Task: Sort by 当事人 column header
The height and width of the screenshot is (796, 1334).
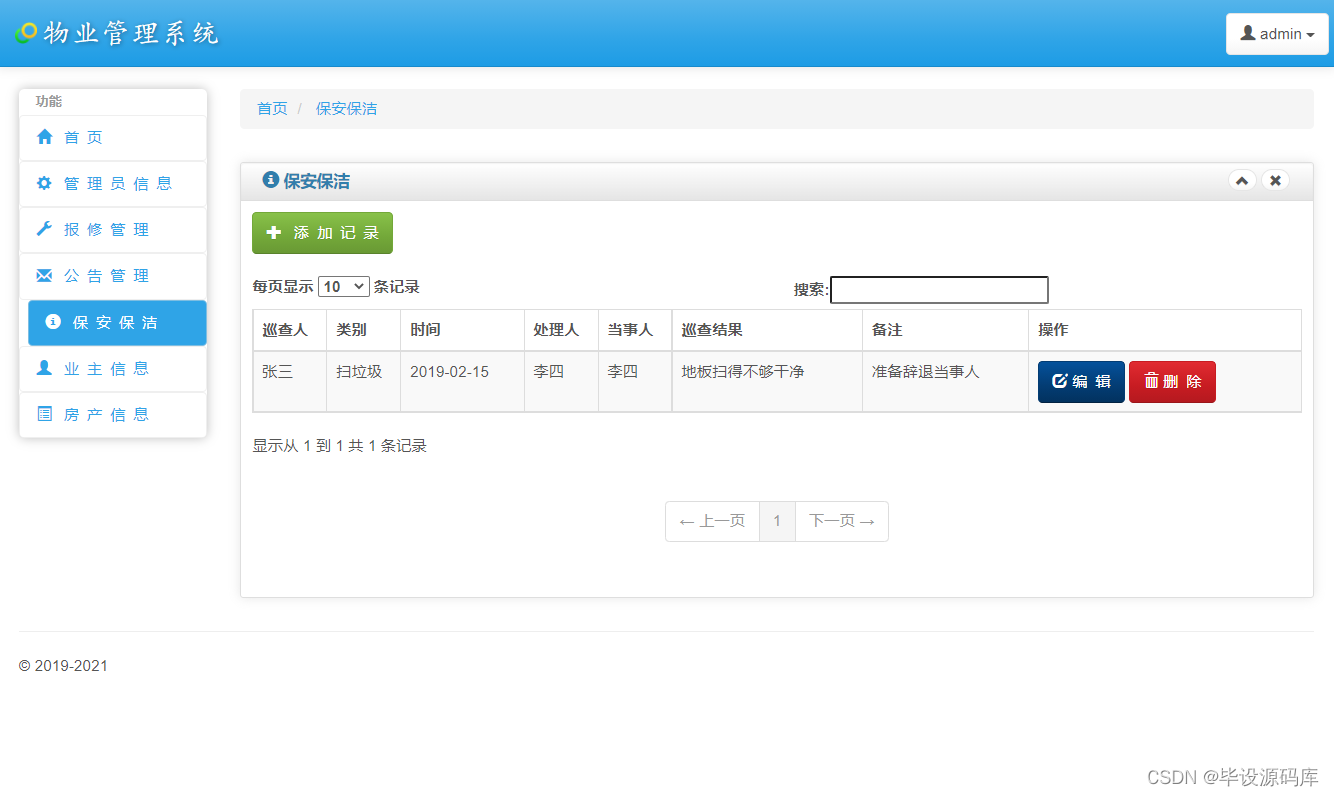Action: tap(635, 330)
